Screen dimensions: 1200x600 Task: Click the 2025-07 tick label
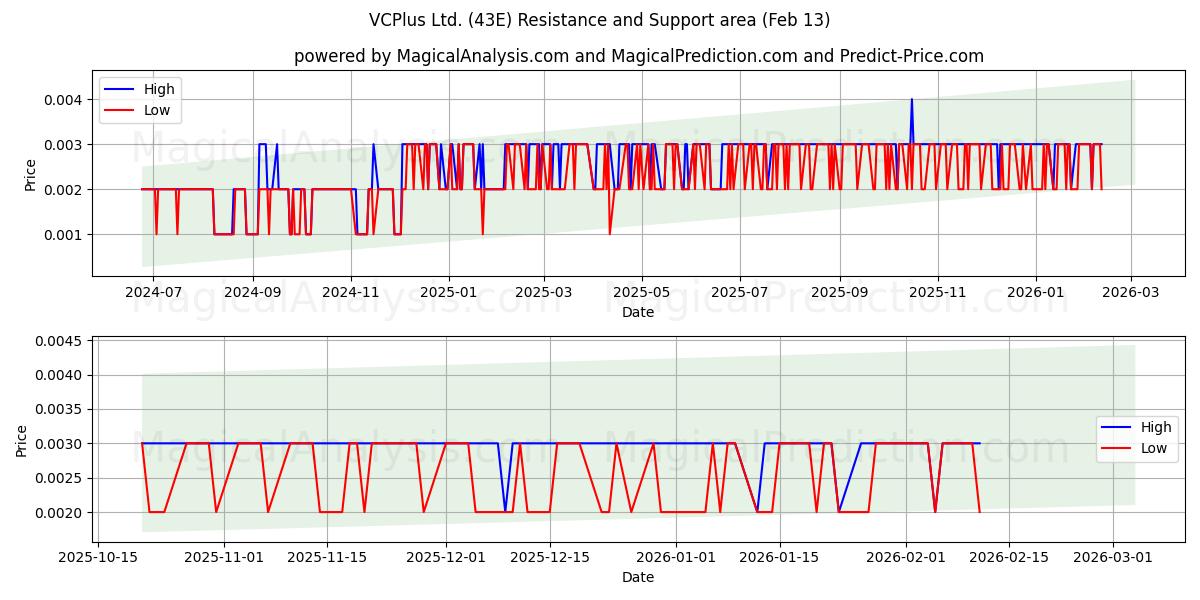739,293
